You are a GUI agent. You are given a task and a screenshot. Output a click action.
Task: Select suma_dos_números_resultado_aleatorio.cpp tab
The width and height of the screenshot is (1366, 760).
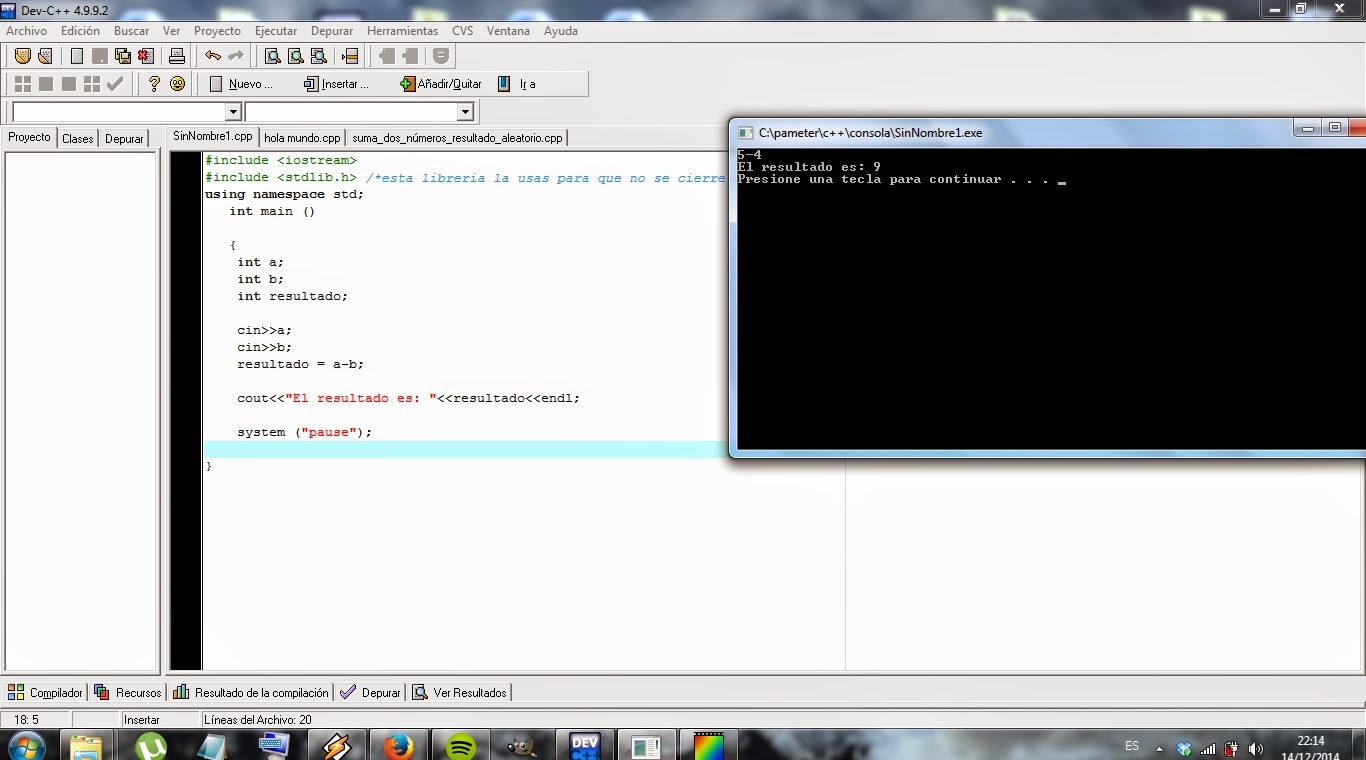(457, 138)
